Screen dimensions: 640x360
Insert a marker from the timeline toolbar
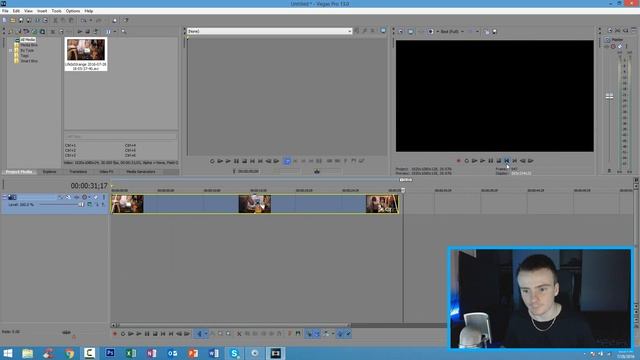[290, 334]
